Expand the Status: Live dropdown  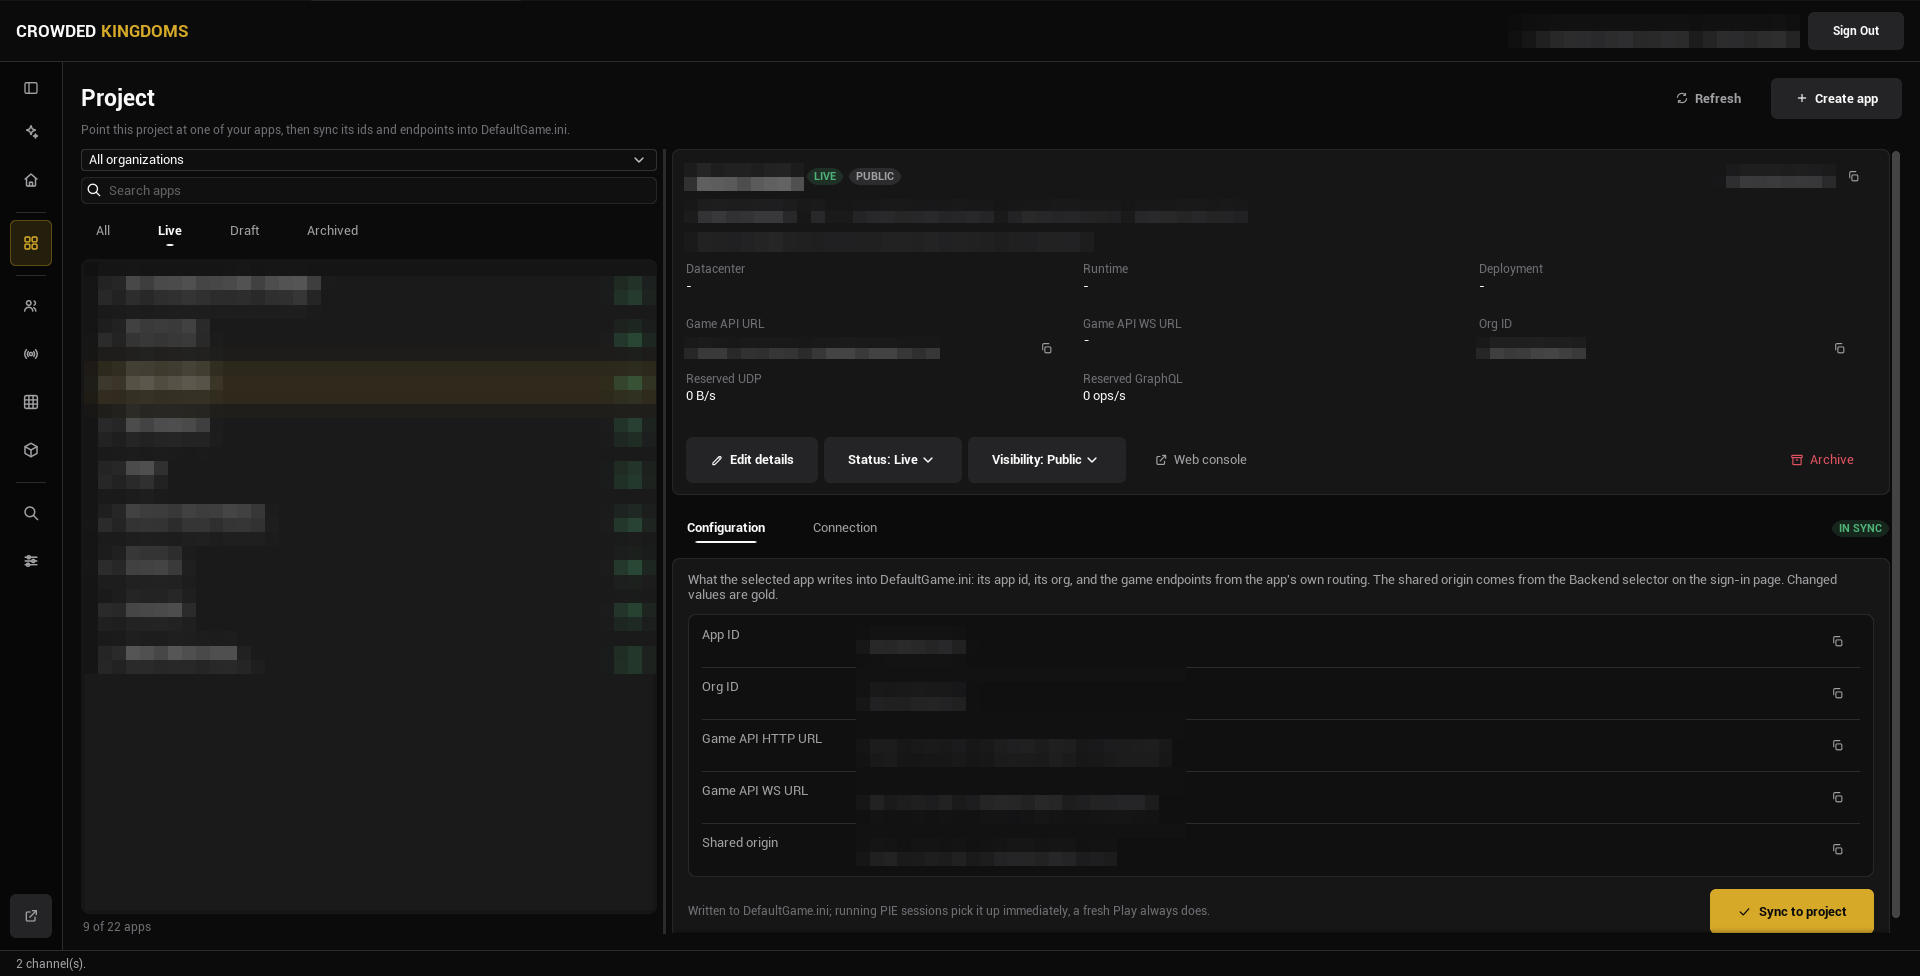pos(892,460)
